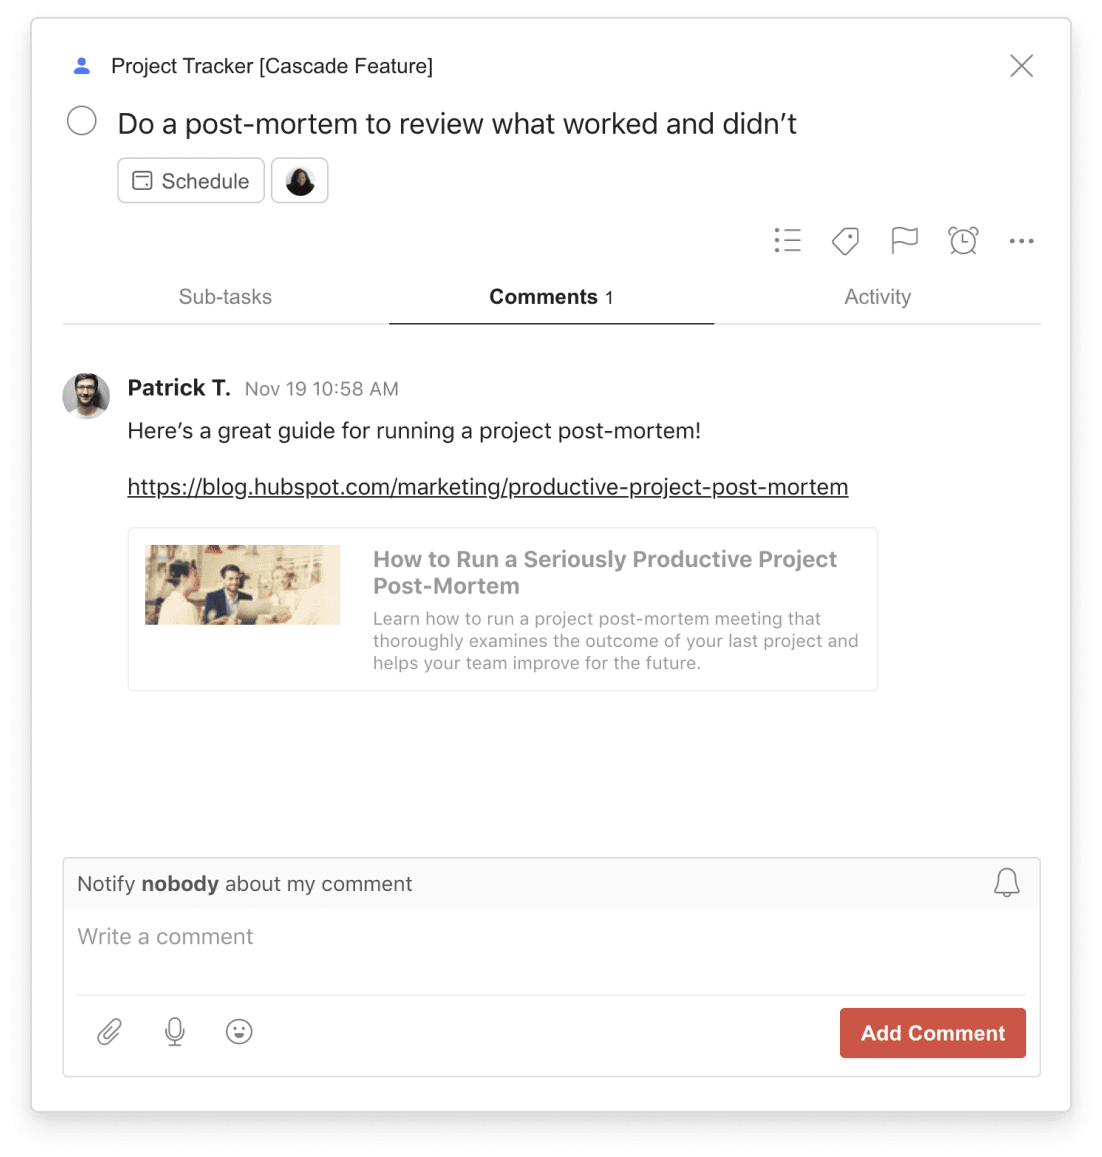Switch to the Activity tab
This screenshot has height=1157, width=1102.
tap(877, 296)
